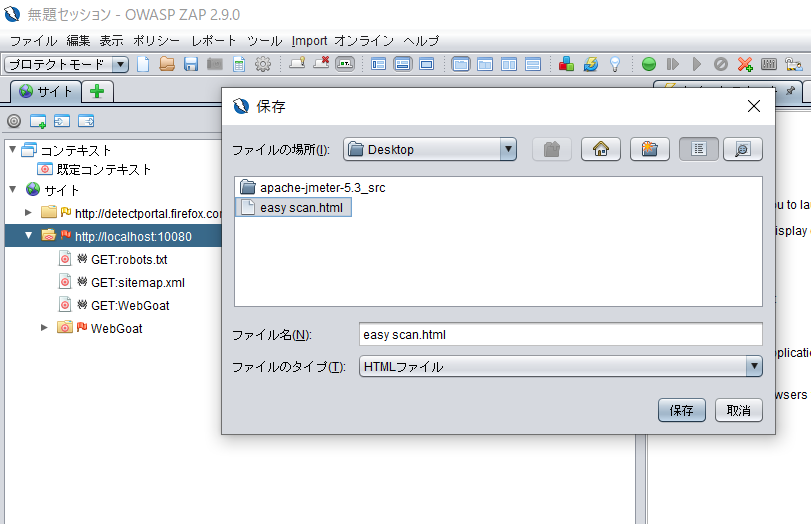
Task: Click the Check for Updates lightning icon
Action: click(x=591, y=64)
